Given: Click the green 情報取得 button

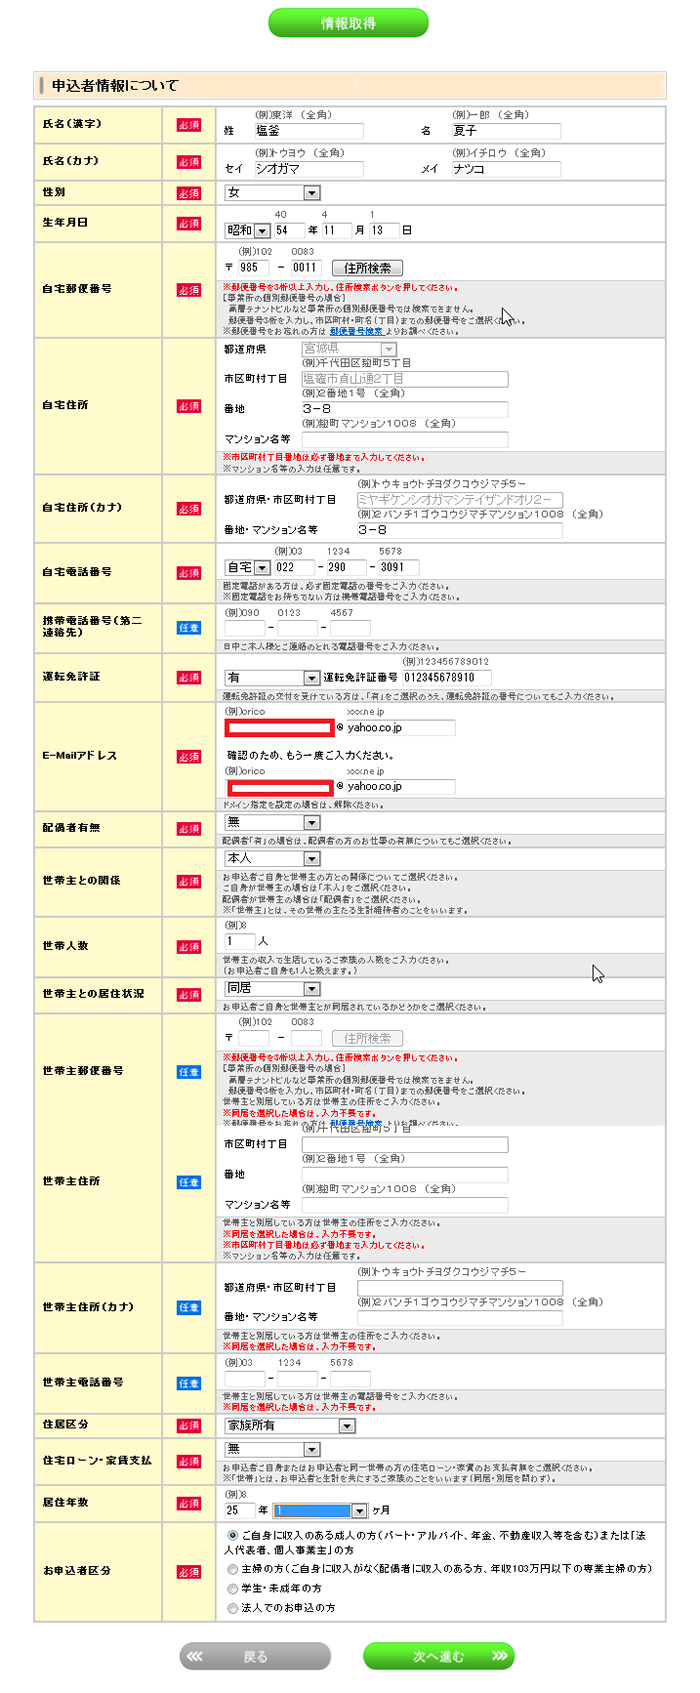Looking at the screenshot, I should [348, 22].
